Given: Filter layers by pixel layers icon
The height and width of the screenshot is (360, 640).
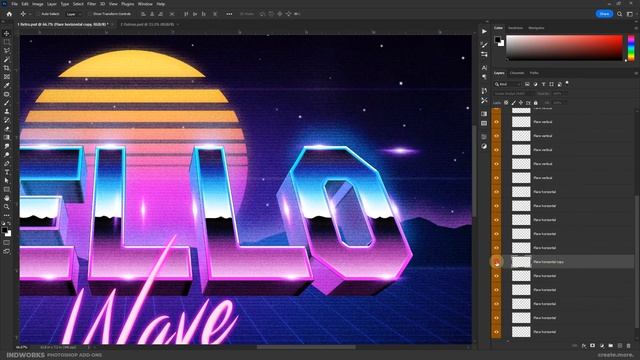Looking at the screenshot, I should click(527, 84).
